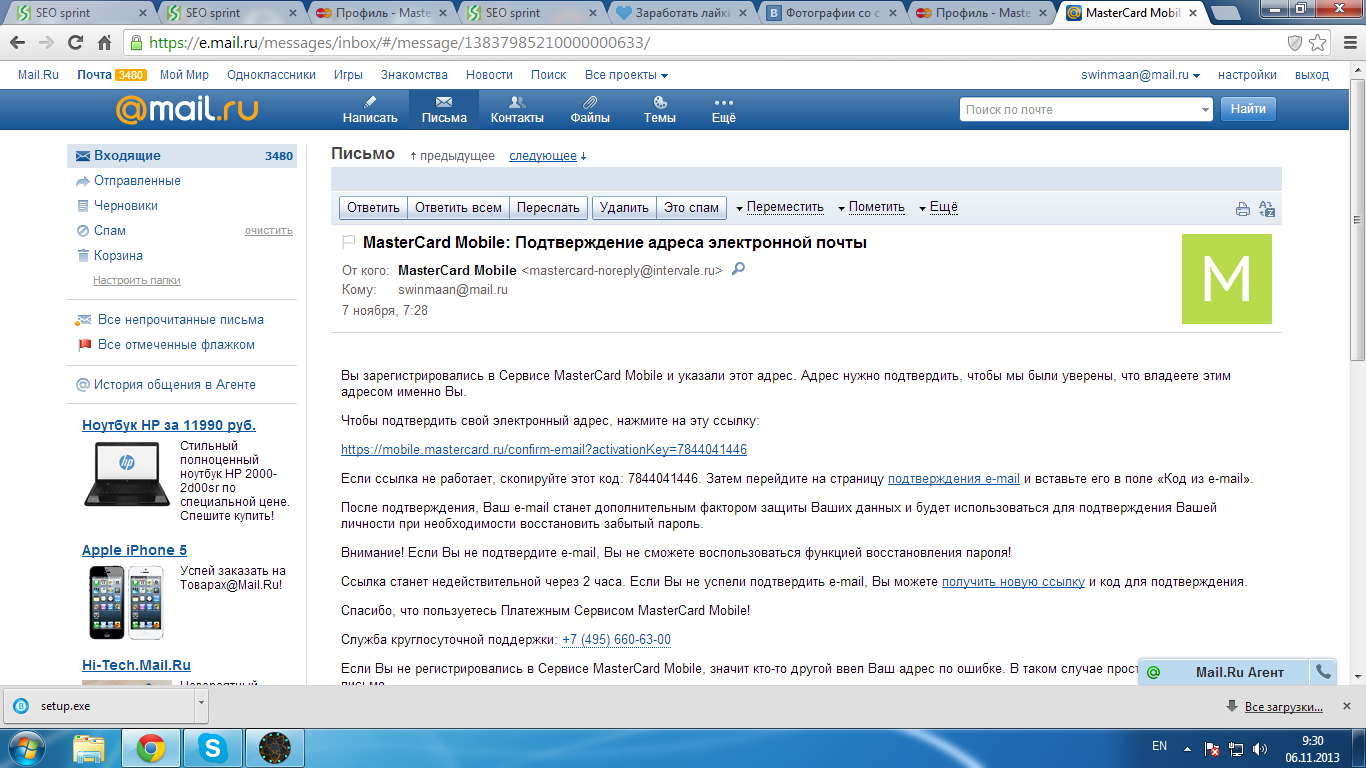This screenshot has height=768, width=1366.
Task: Click the Найти search button
Action: click(x=1248, y=109)
